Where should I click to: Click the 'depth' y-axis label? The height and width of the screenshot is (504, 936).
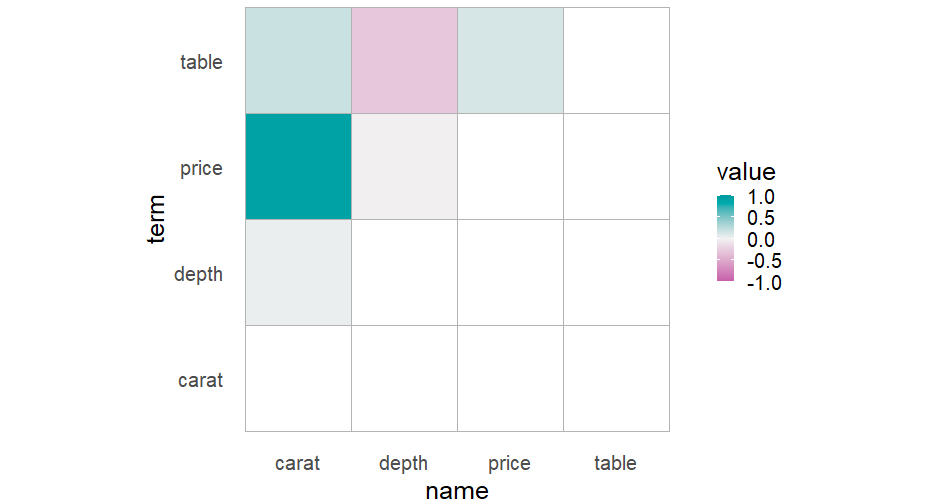(x=198, y=274)
